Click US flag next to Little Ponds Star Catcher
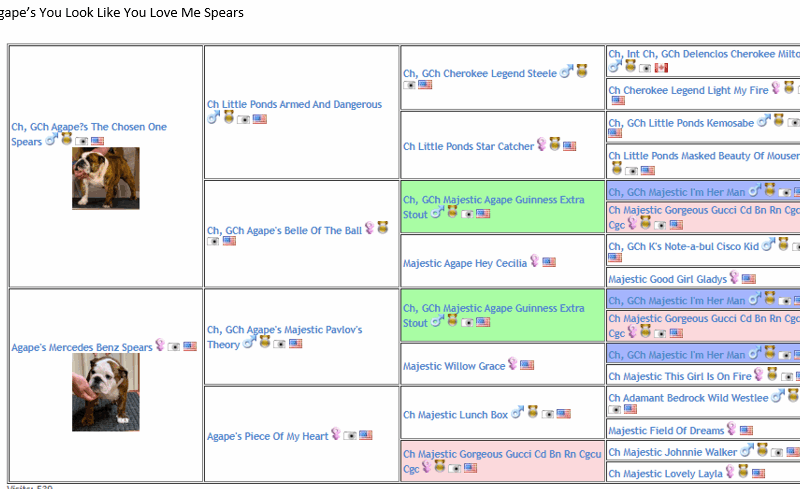 click(570, 146)
